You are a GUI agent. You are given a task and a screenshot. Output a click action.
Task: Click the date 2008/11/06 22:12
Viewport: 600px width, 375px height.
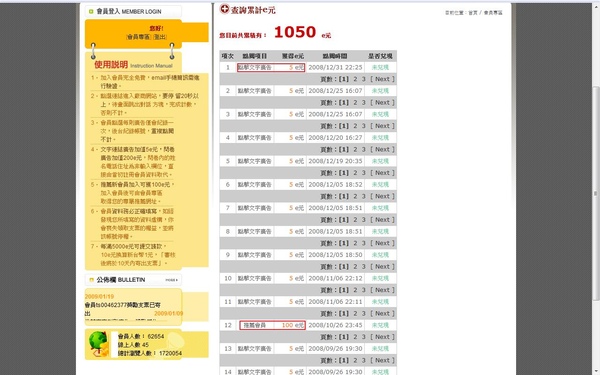tap(335, 278)
